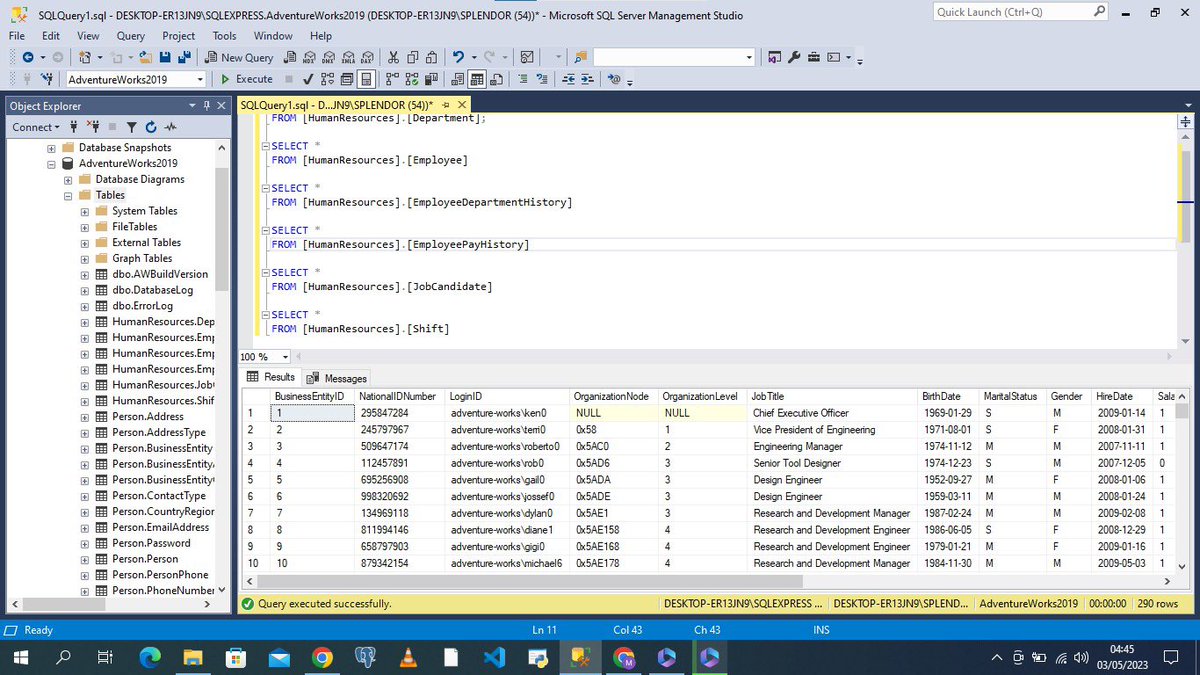Click the Decrease Indent icon
The width and height of the screenshot is (1200, 675).
pos(568,79)
